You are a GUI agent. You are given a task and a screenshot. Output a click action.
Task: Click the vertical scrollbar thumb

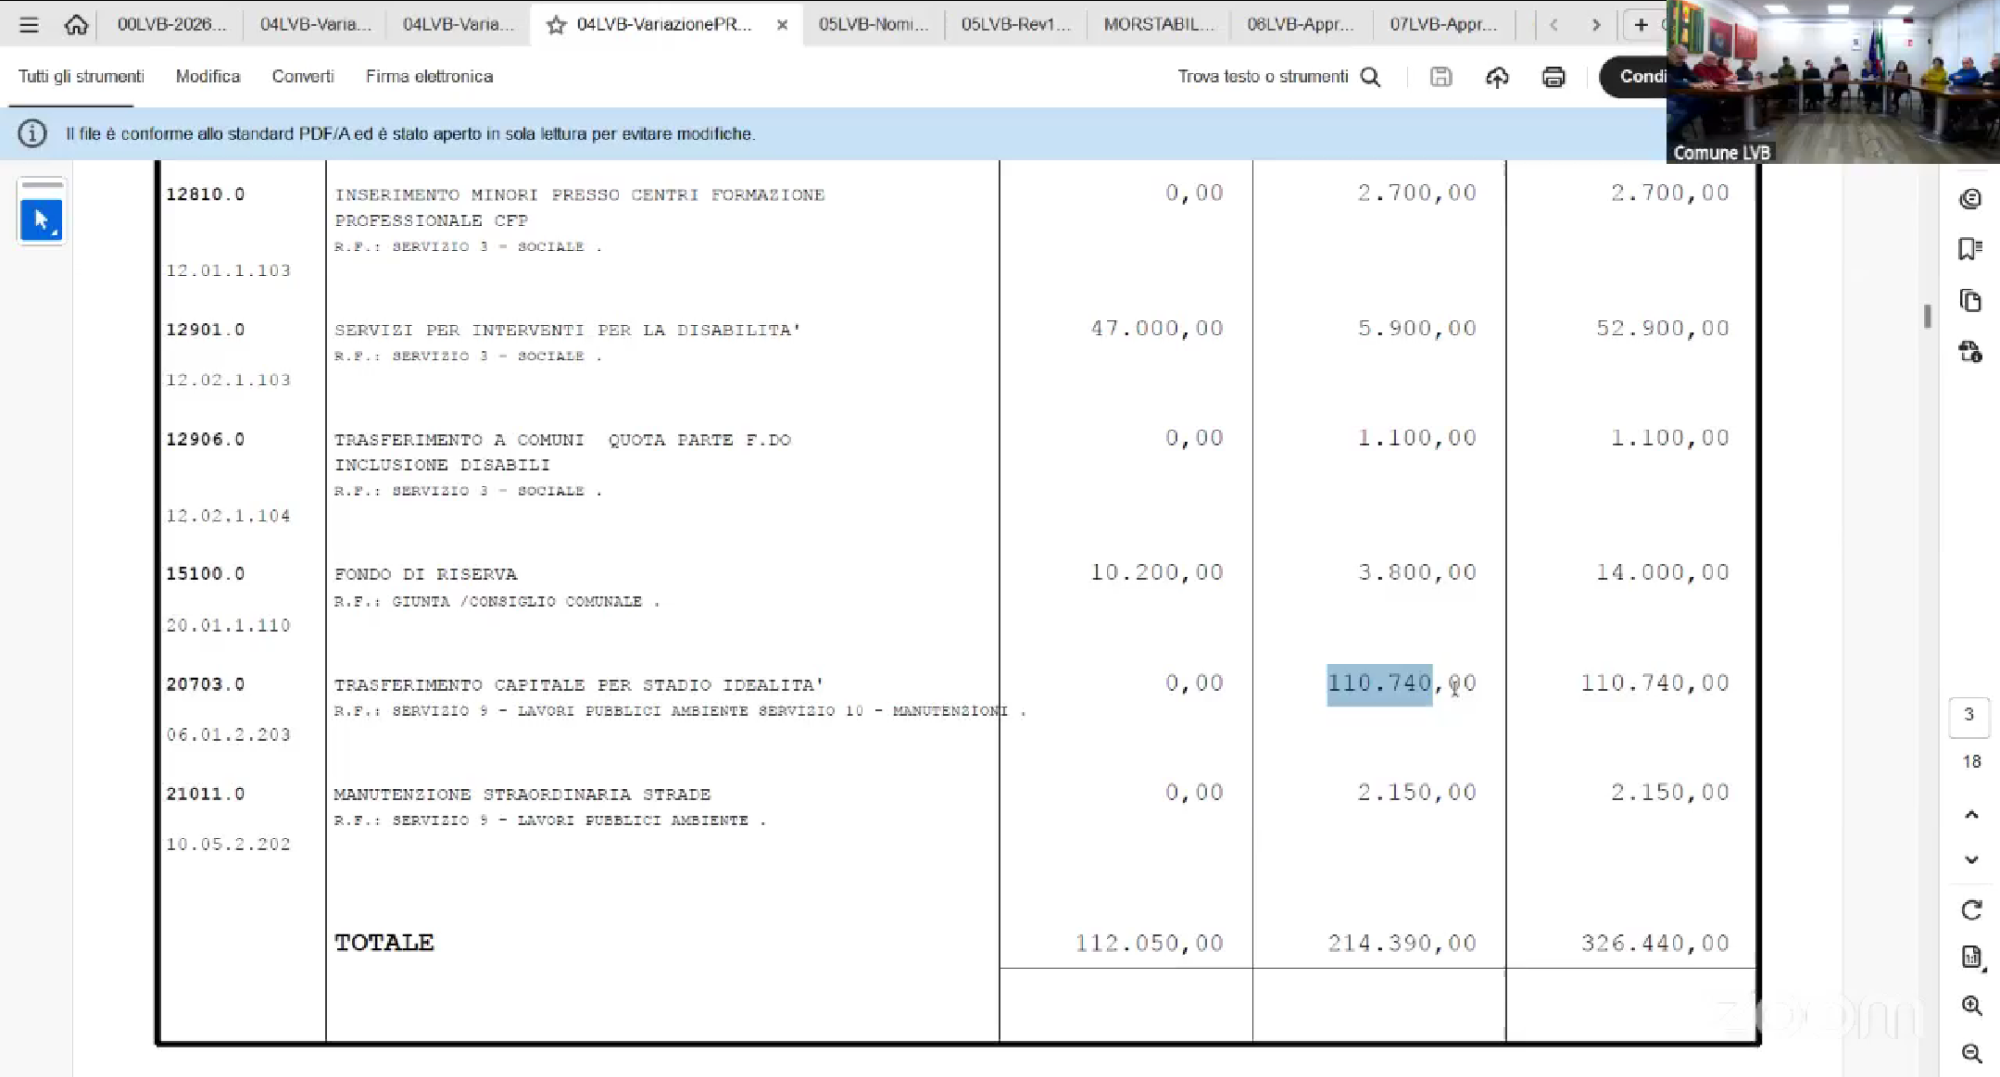1927,316
